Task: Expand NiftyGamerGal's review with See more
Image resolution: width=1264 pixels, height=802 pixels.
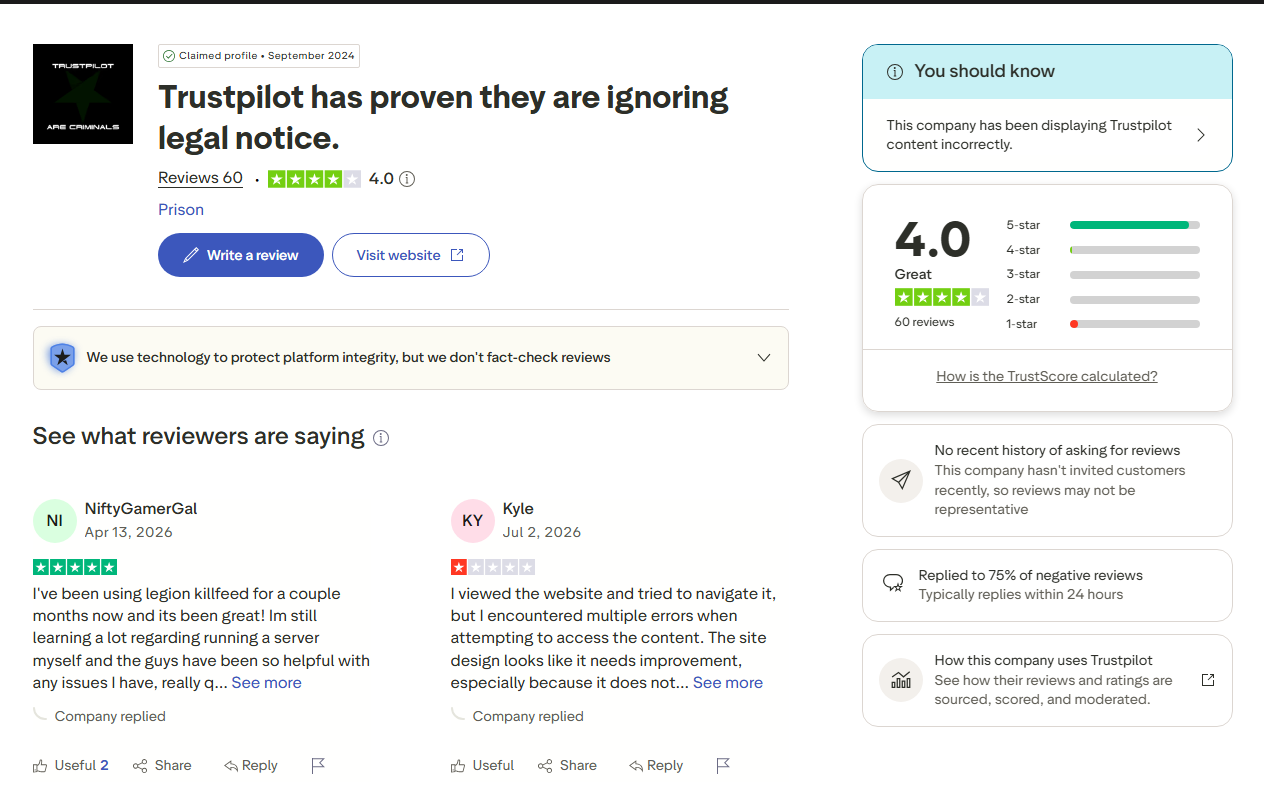Action: (x=266, y=682)
